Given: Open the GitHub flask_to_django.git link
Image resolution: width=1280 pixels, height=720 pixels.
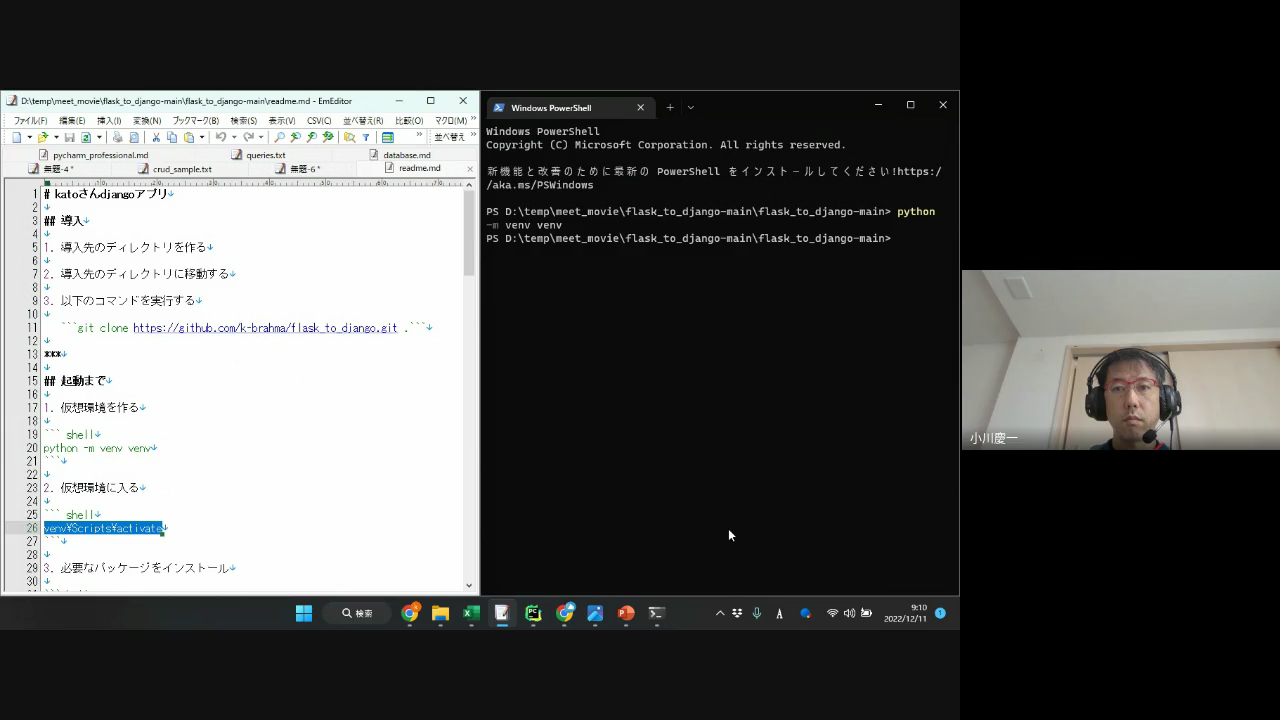Looking at the screenshot, I should tap(264, 328).
